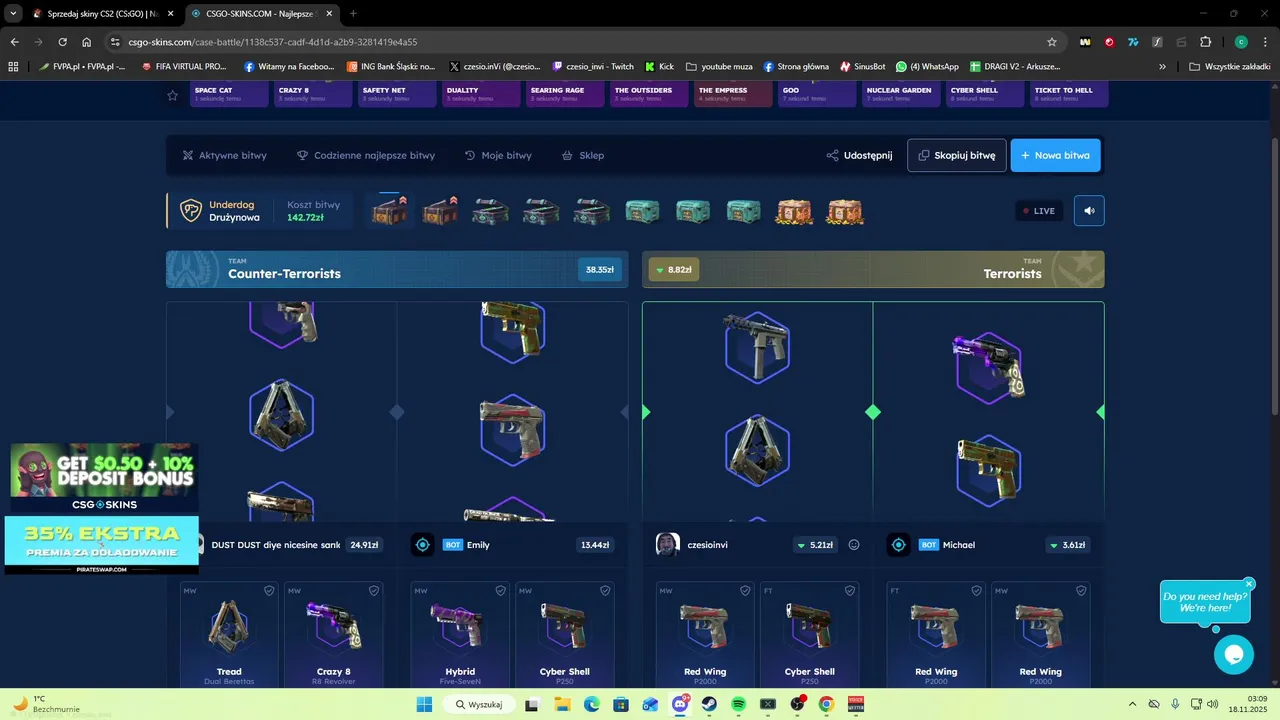Select the DUALITY recent drop
Image resolution: width=1280 pixels, height=720 pixels.
tap(481, 94)
